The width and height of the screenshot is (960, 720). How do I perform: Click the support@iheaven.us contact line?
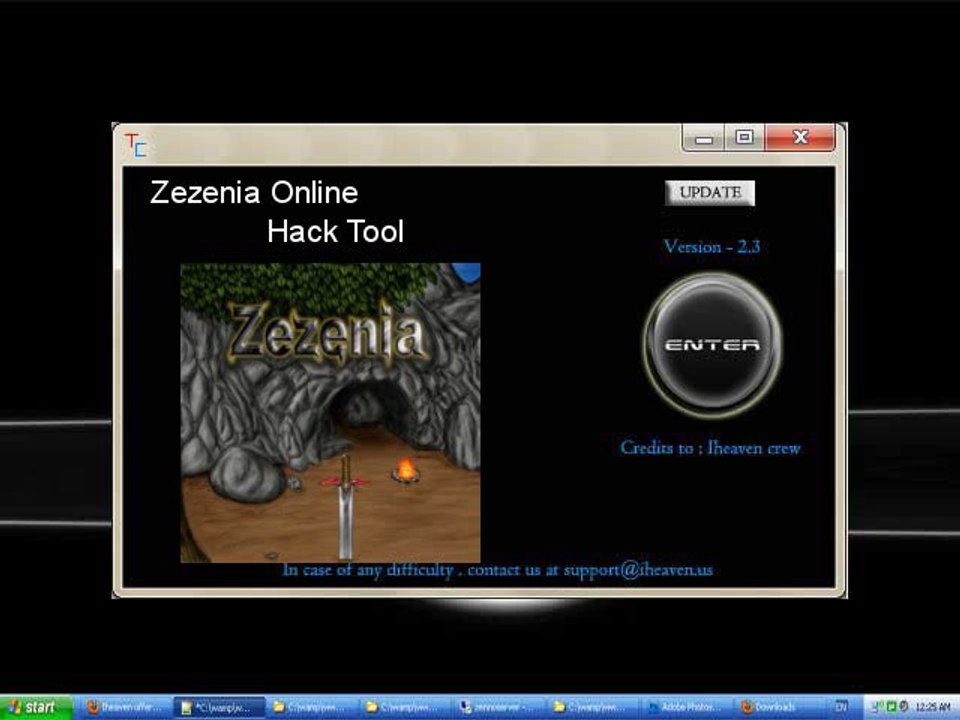(498, 571)
